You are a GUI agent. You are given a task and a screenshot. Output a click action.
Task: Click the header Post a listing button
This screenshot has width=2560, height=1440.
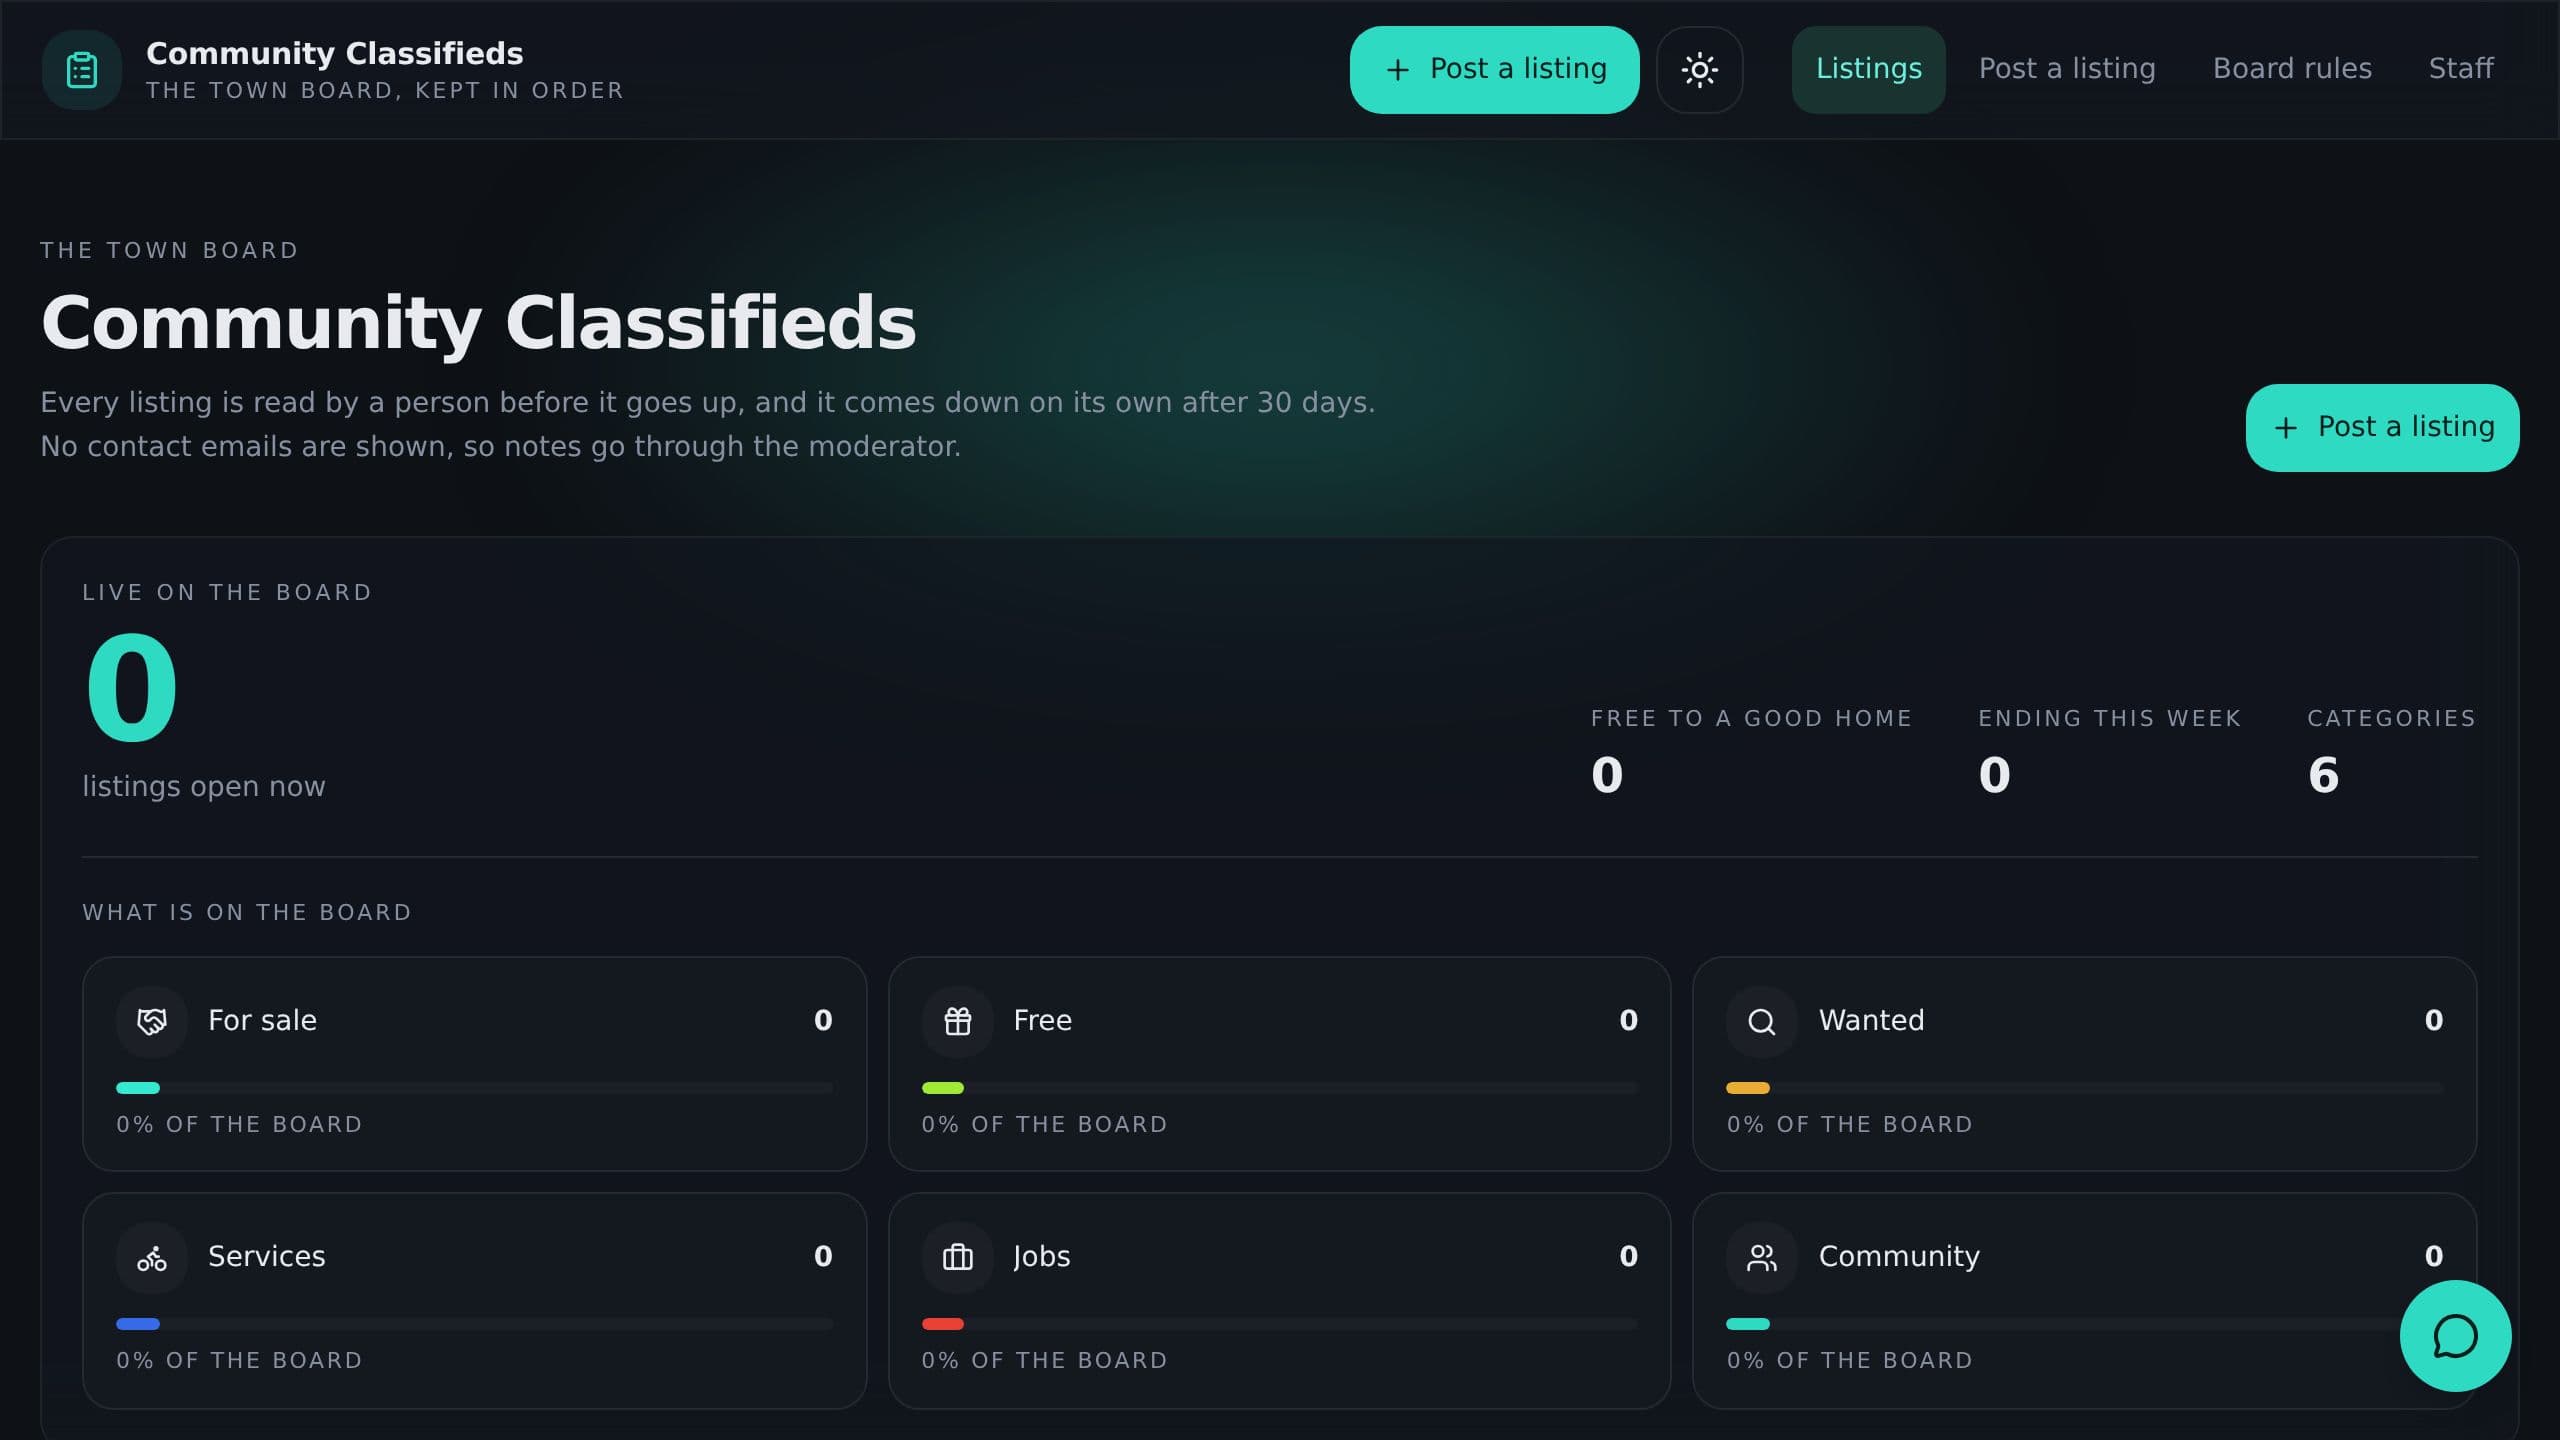click(1494, 70)
